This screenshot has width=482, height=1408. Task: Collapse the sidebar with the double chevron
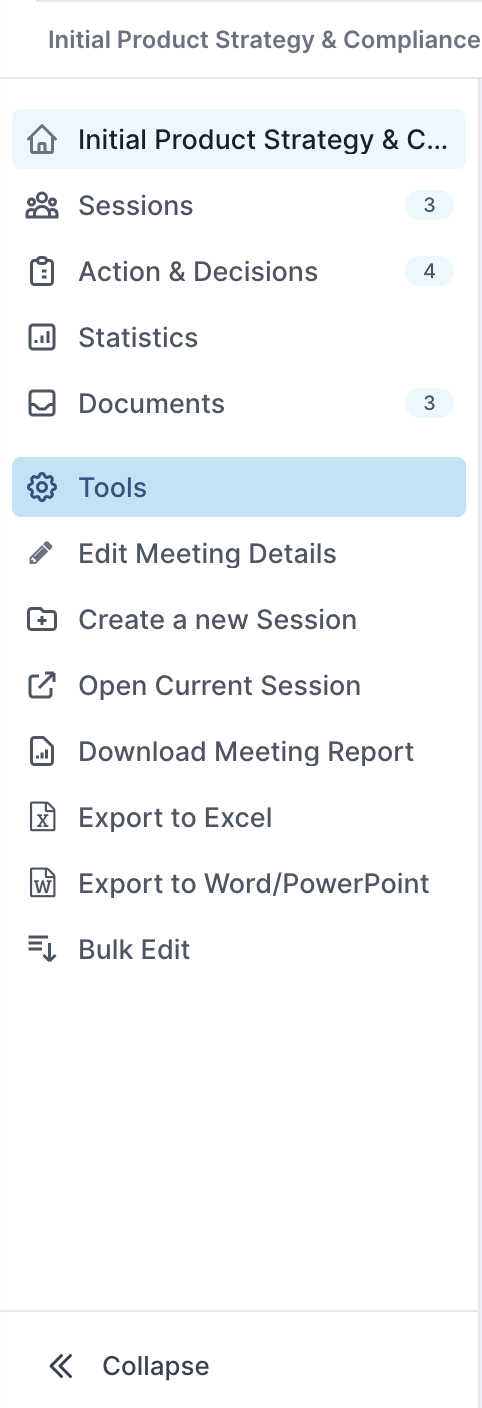click(x=61, y=1366)
